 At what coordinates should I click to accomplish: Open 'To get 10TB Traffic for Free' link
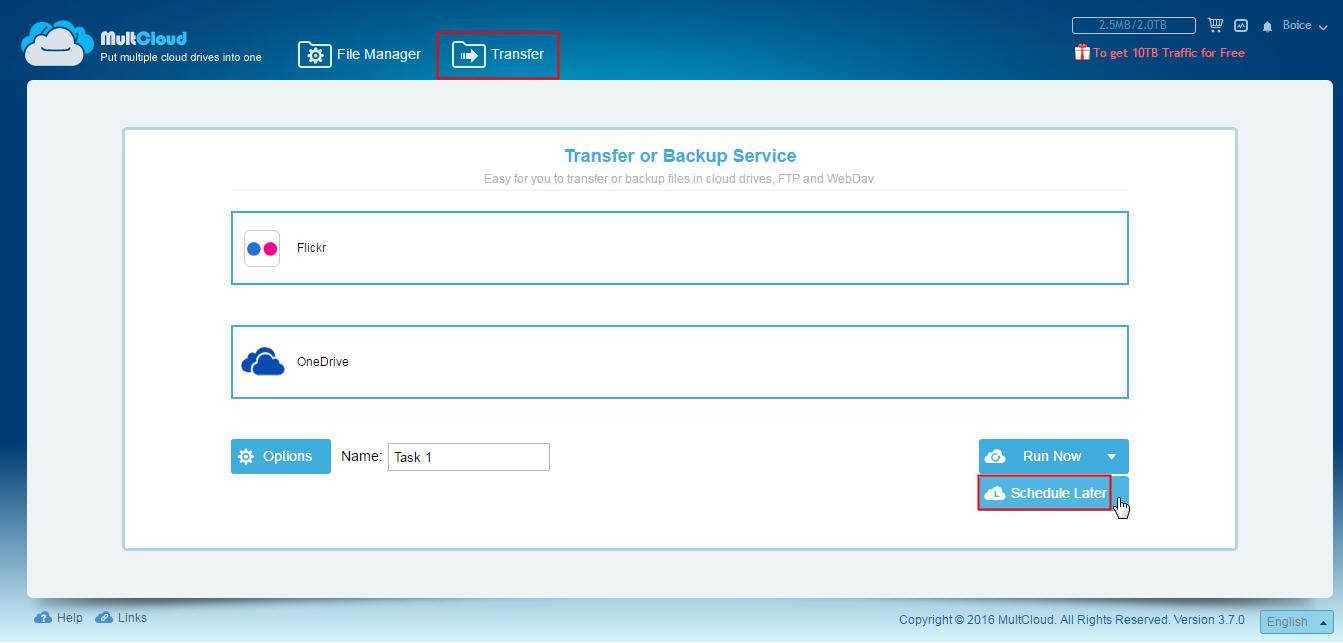[x=1169, y=53]
